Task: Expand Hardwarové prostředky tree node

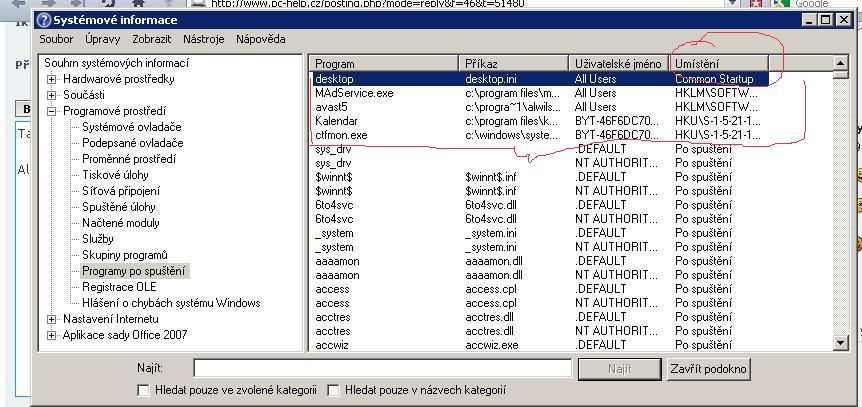Action: (52, 79)
